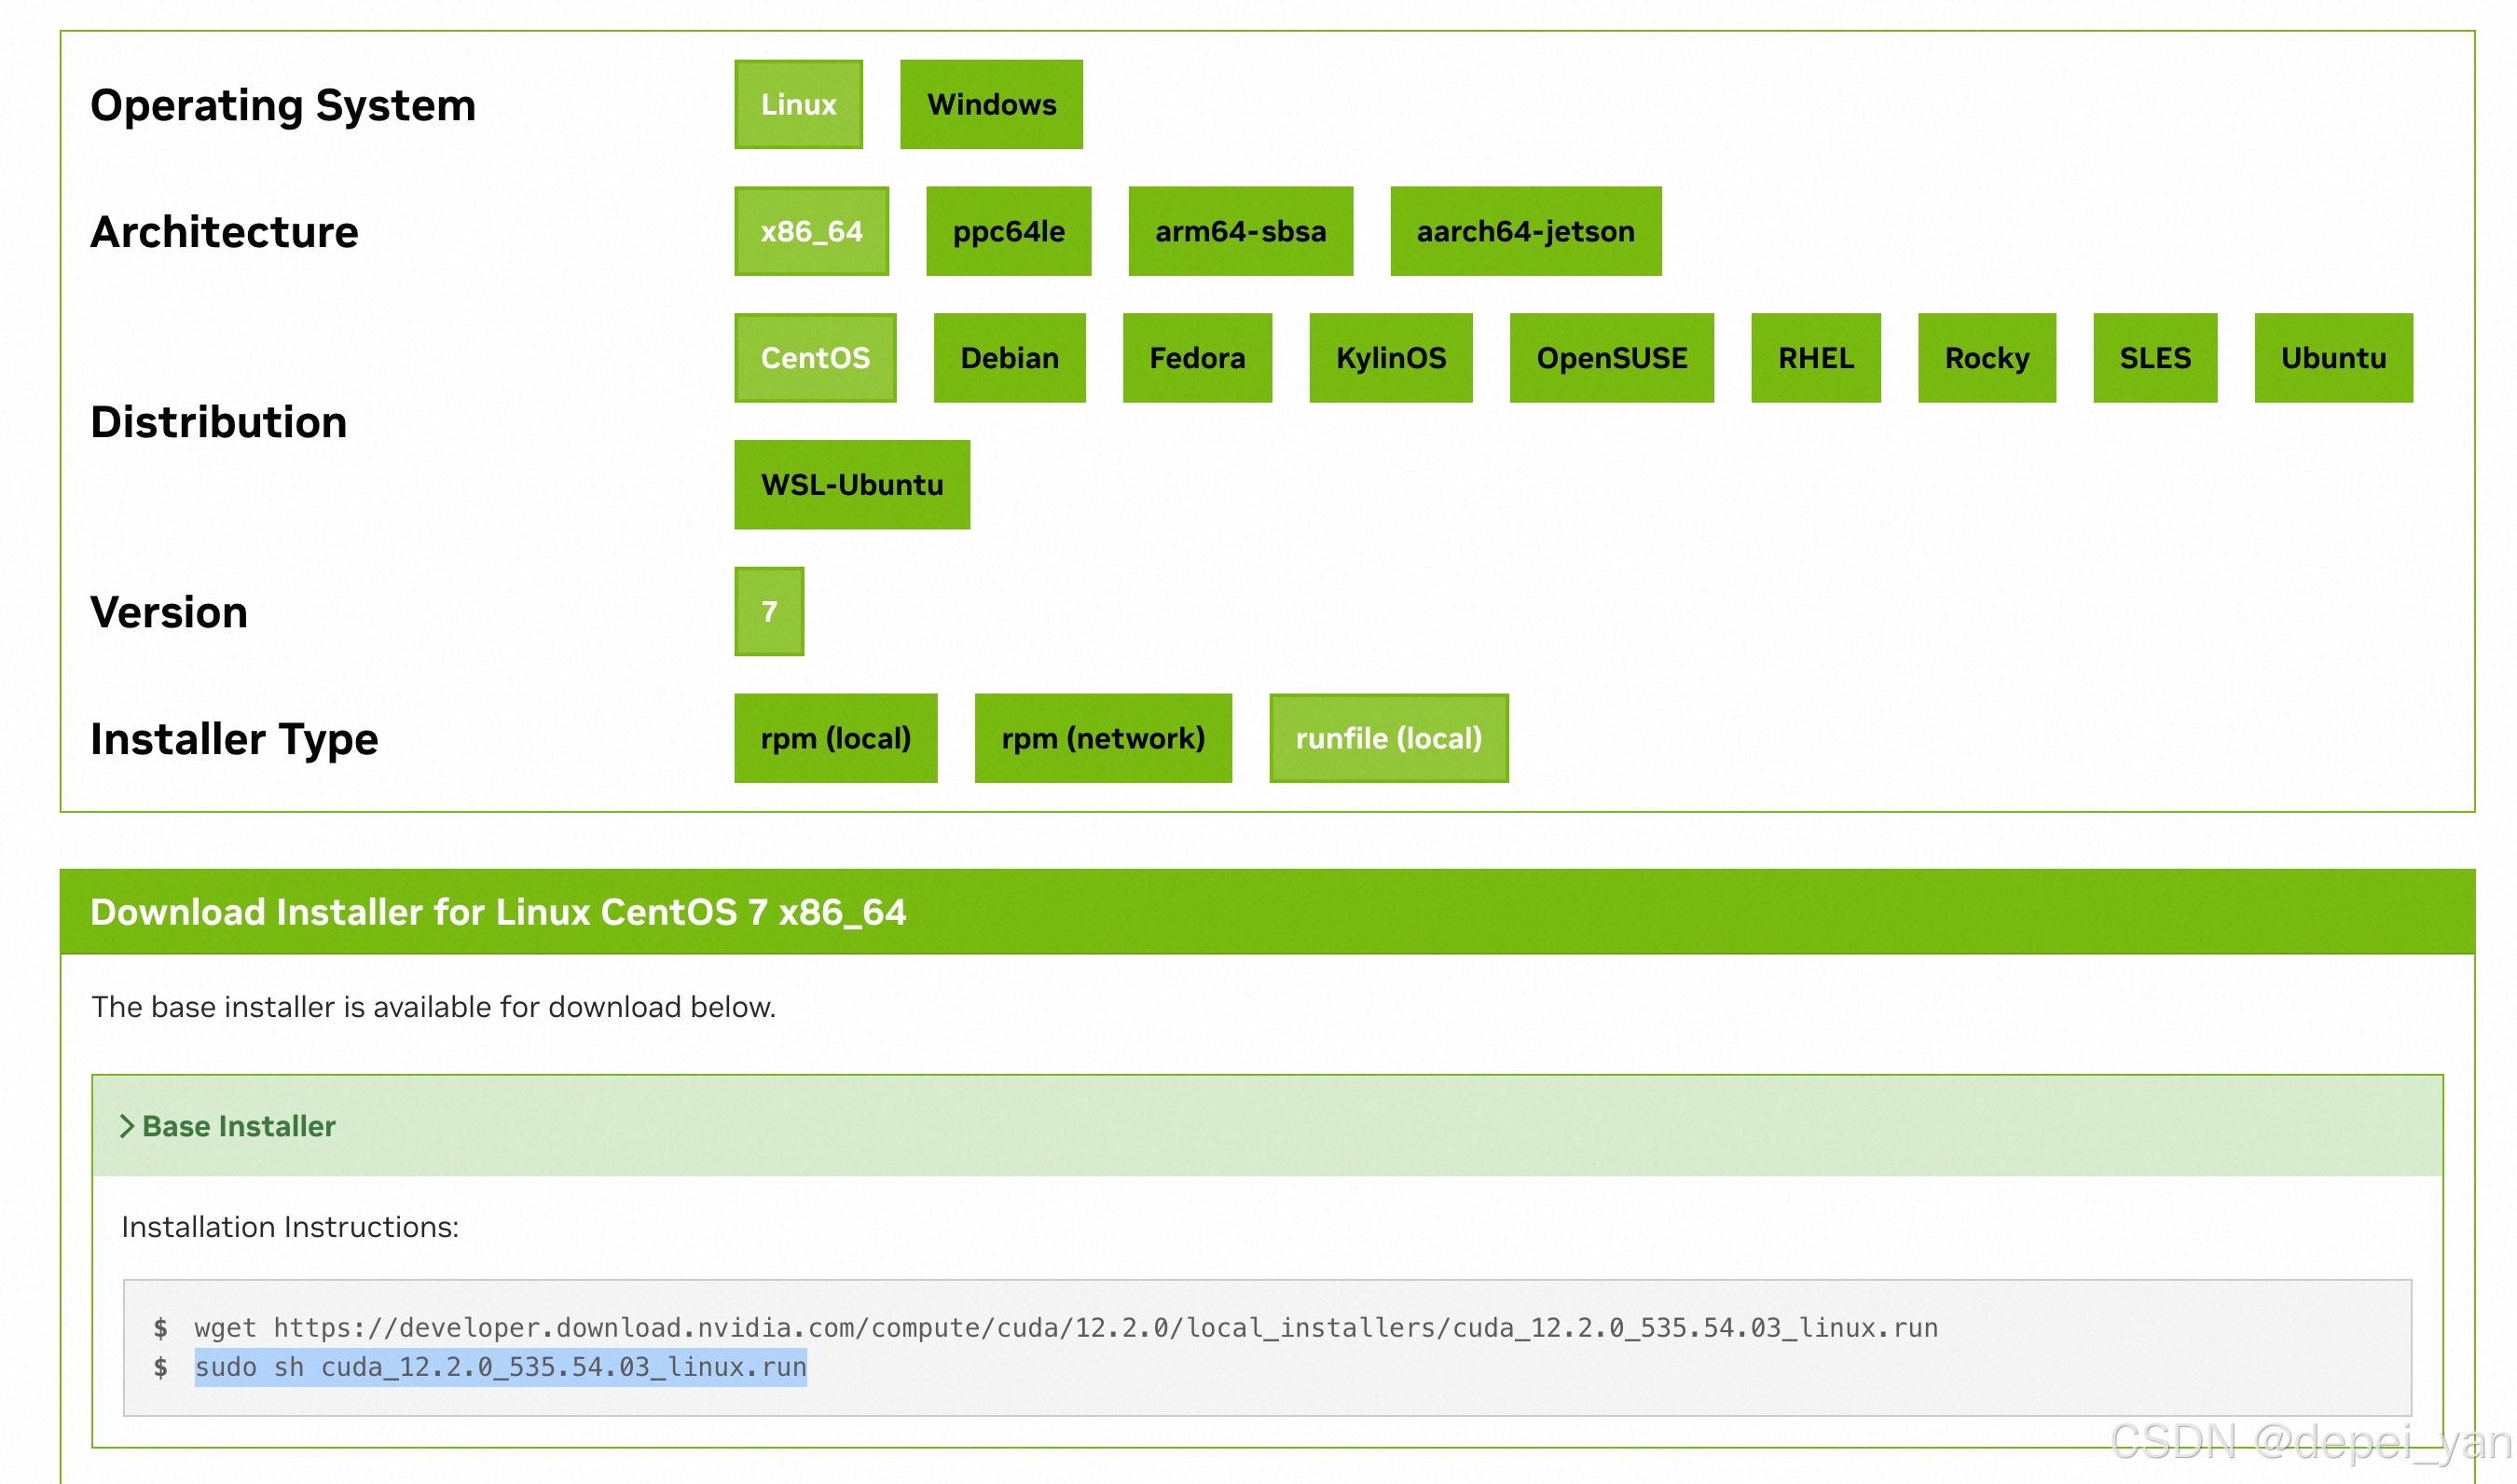The image size is (2517, 1484).
Task: Pick Ubuntu as the distribution
Action: coord(2333,358)
